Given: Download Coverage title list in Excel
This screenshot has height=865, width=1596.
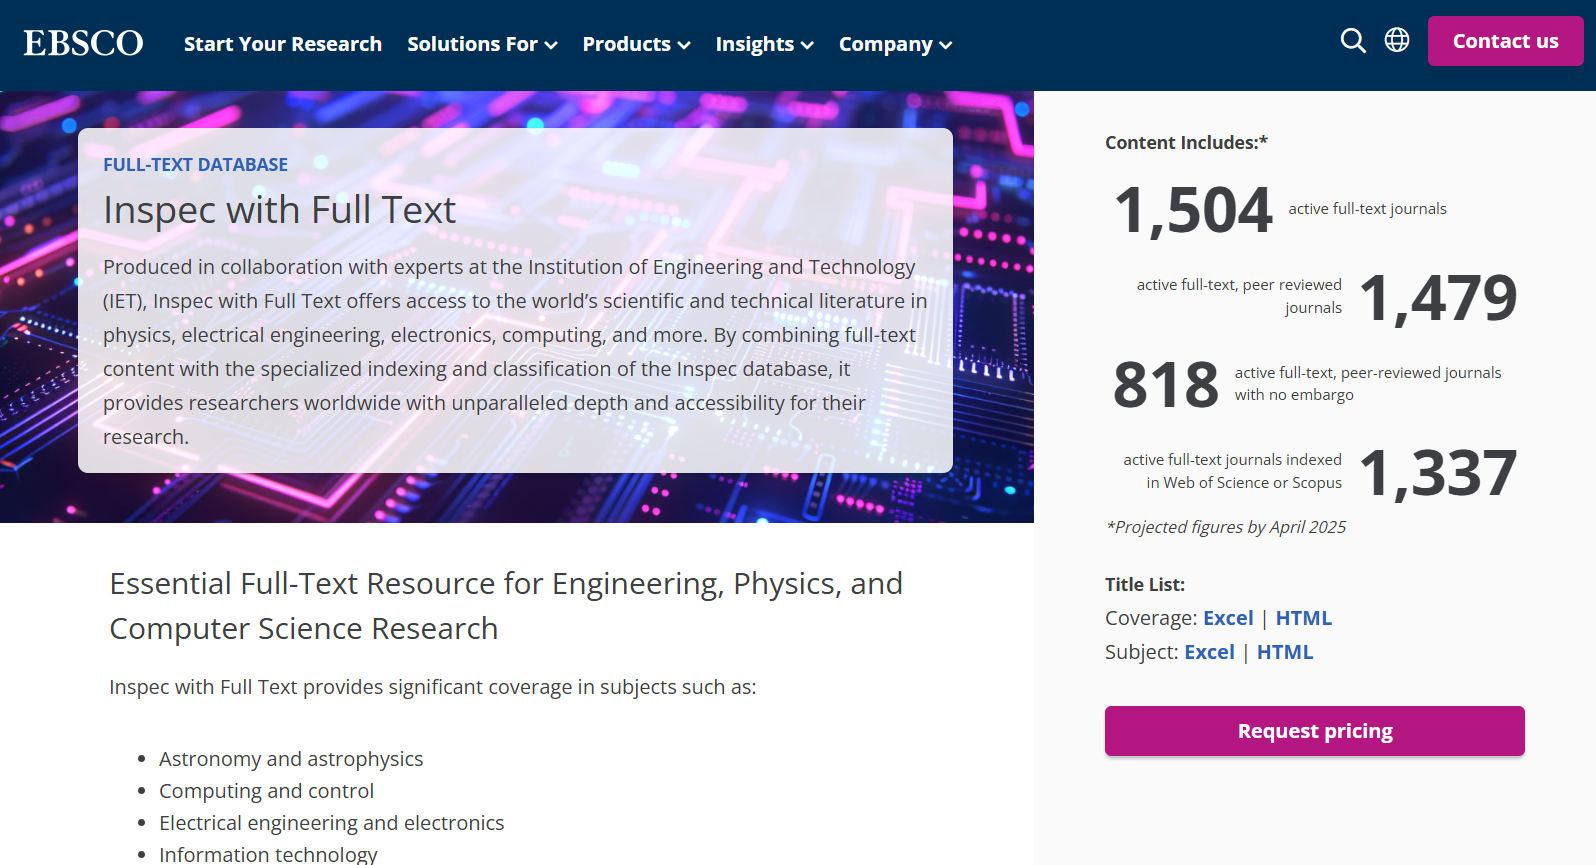Looking at the screenshot, I should pos(1228,618).
